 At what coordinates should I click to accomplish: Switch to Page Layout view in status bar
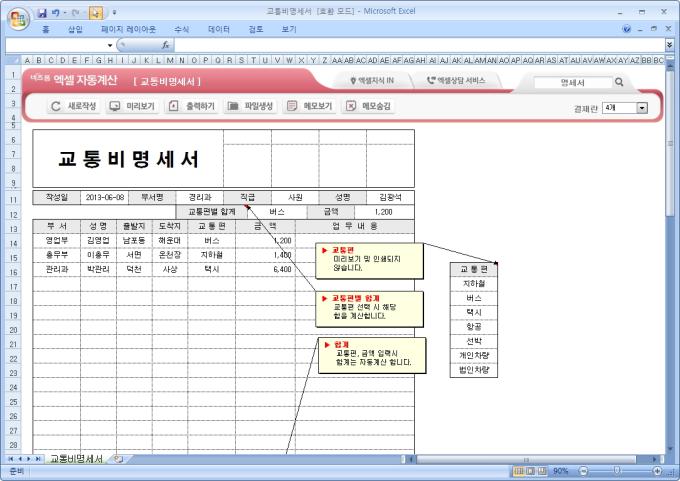[530, 471]
